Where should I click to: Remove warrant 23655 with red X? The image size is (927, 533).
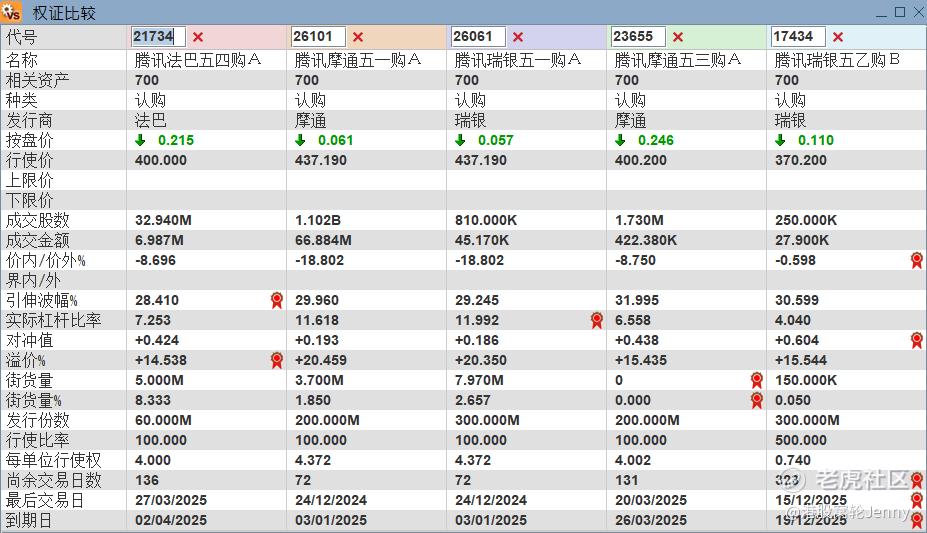678,37
